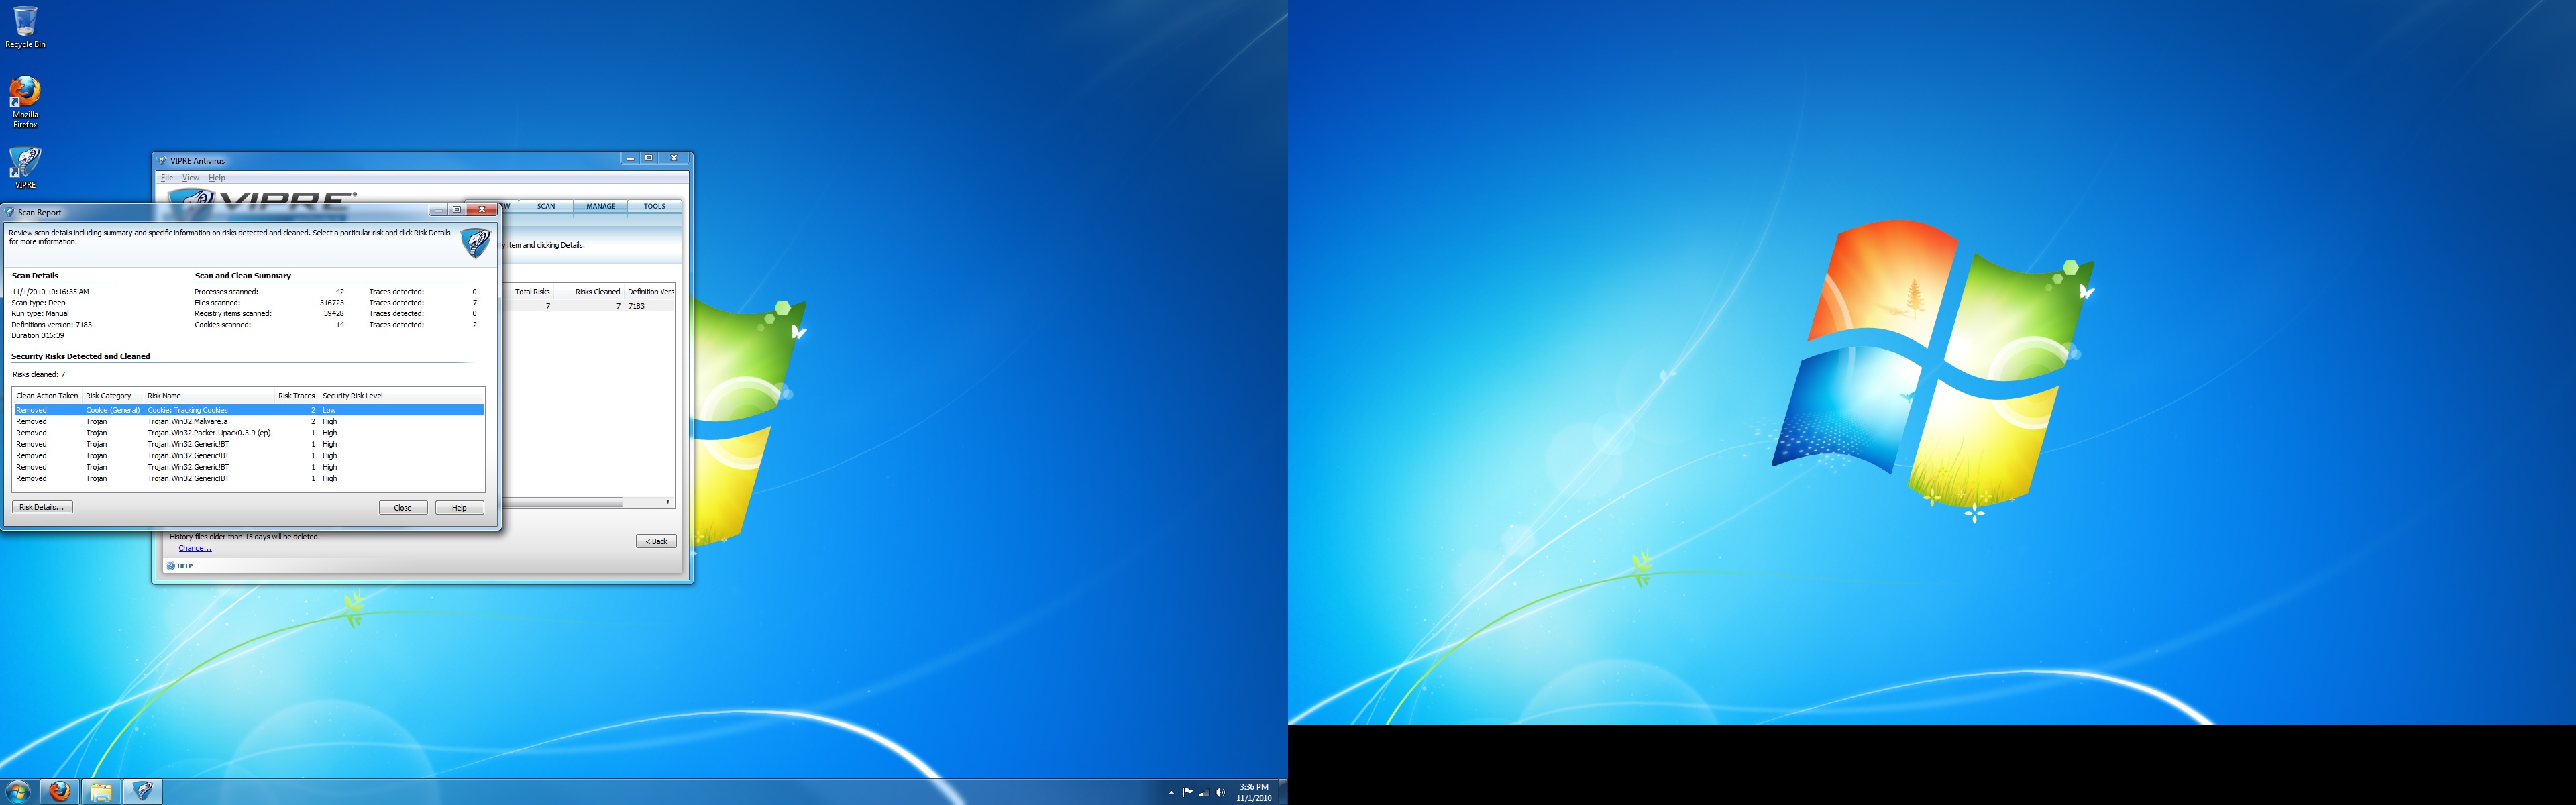Click the < Back button

(x=656, y=541)
